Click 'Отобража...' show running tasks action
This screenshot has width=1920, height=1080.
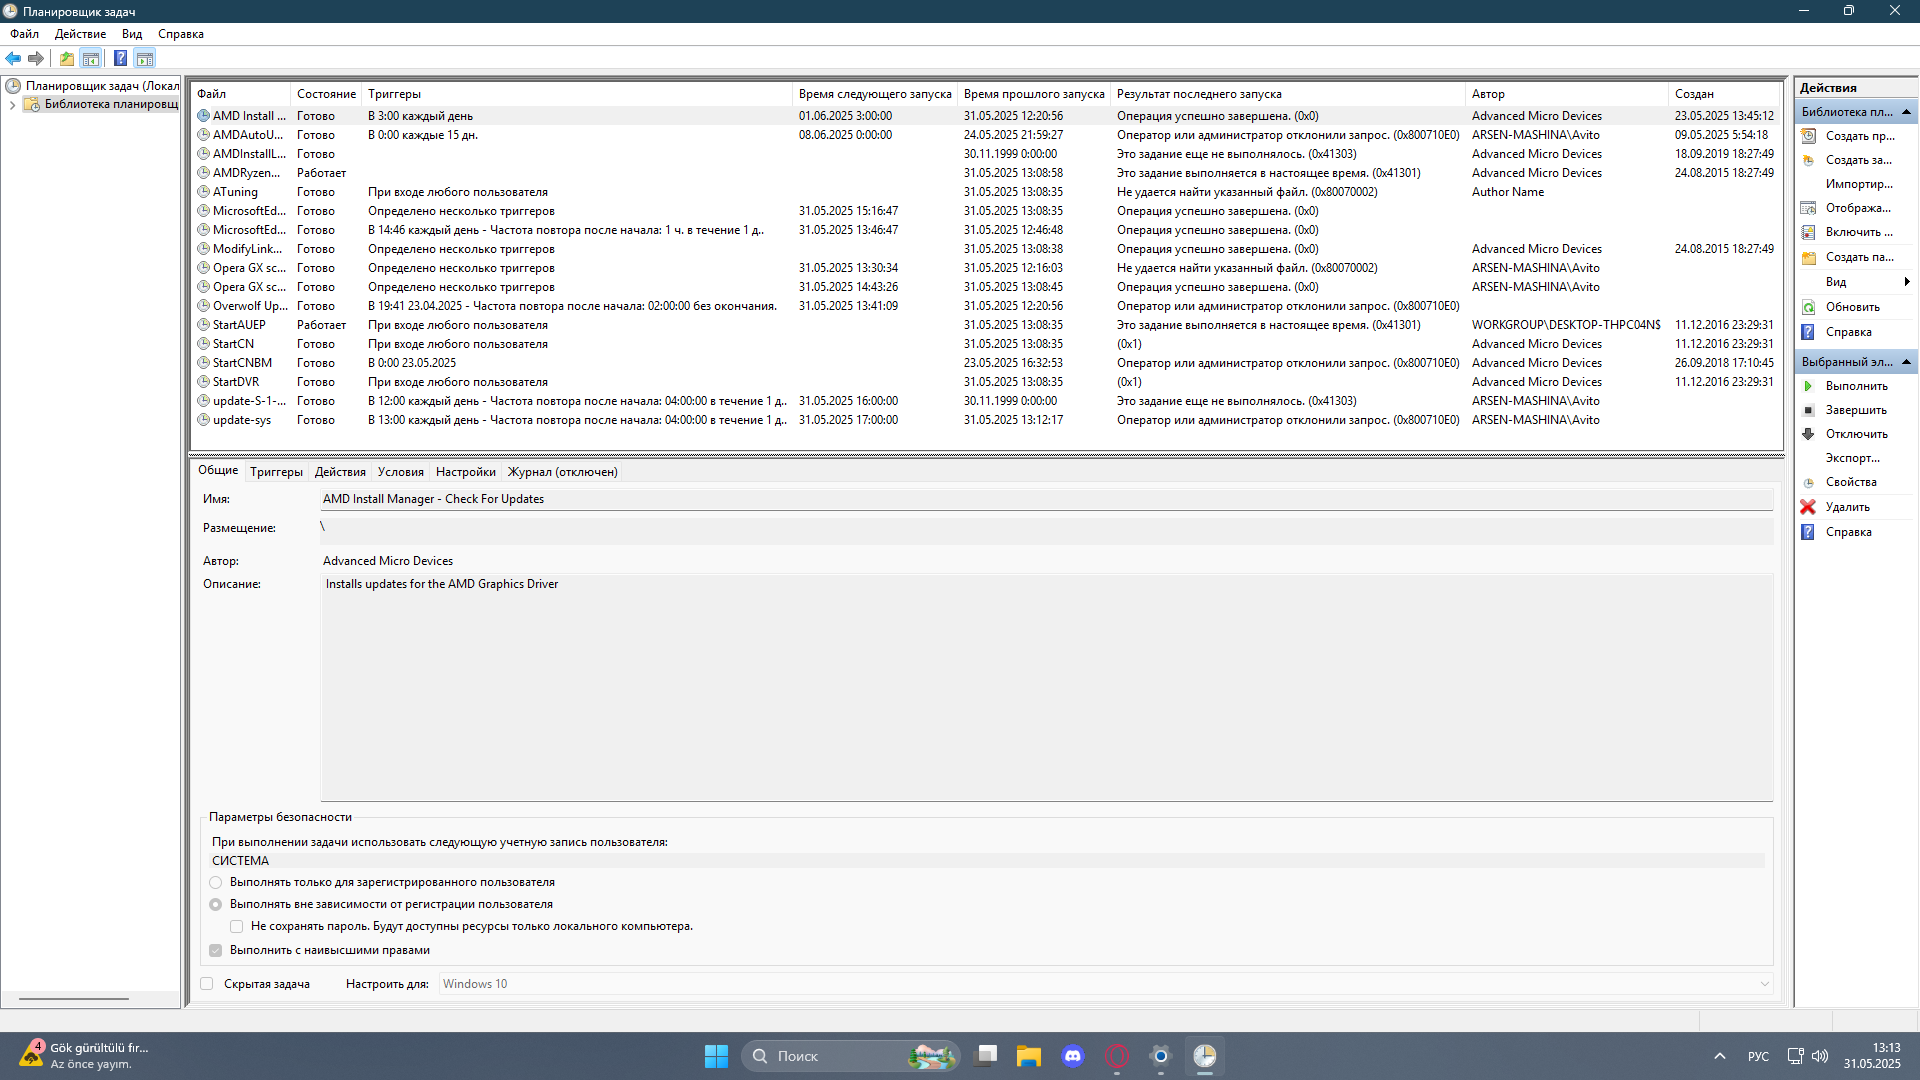tap(1858, 208)
